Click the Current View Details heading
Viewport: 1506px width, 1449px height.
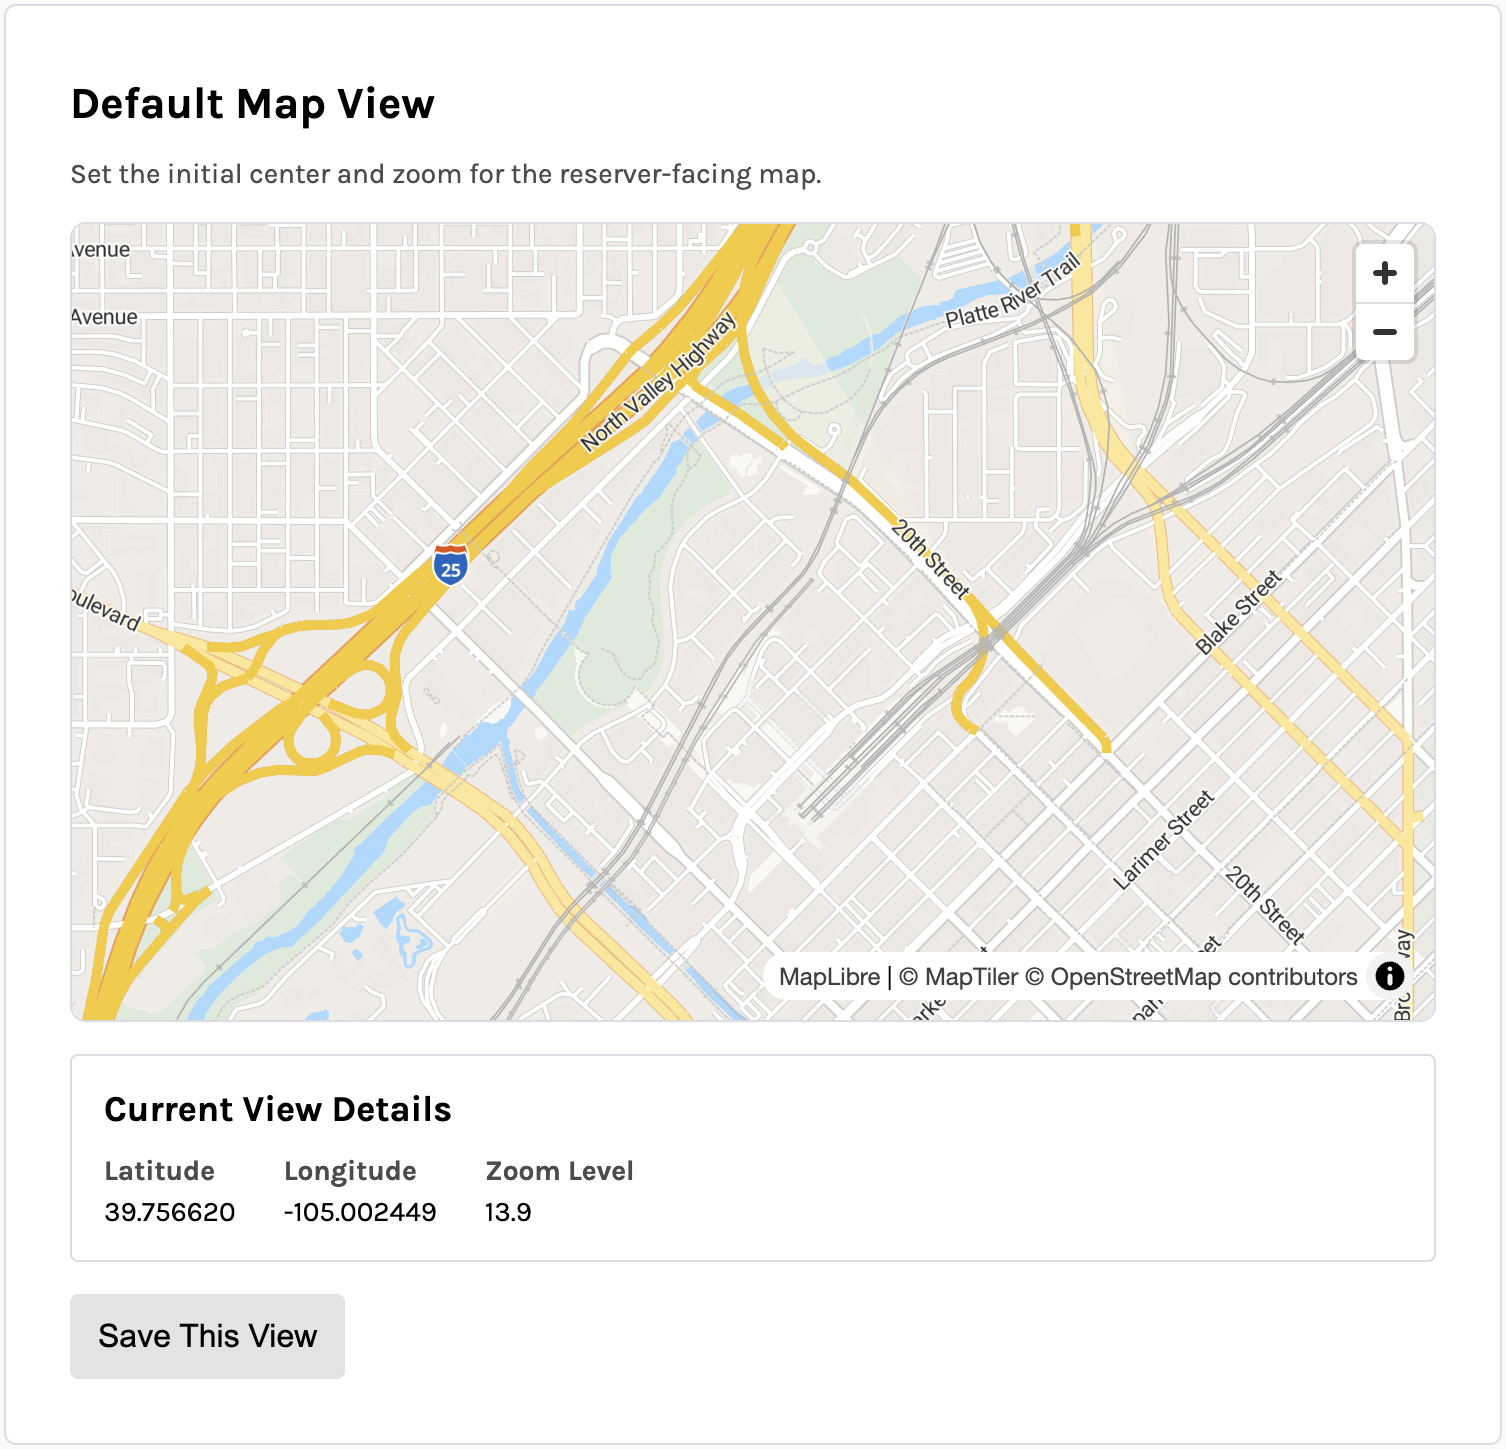pyautogui.click(x=278, y=1109)
